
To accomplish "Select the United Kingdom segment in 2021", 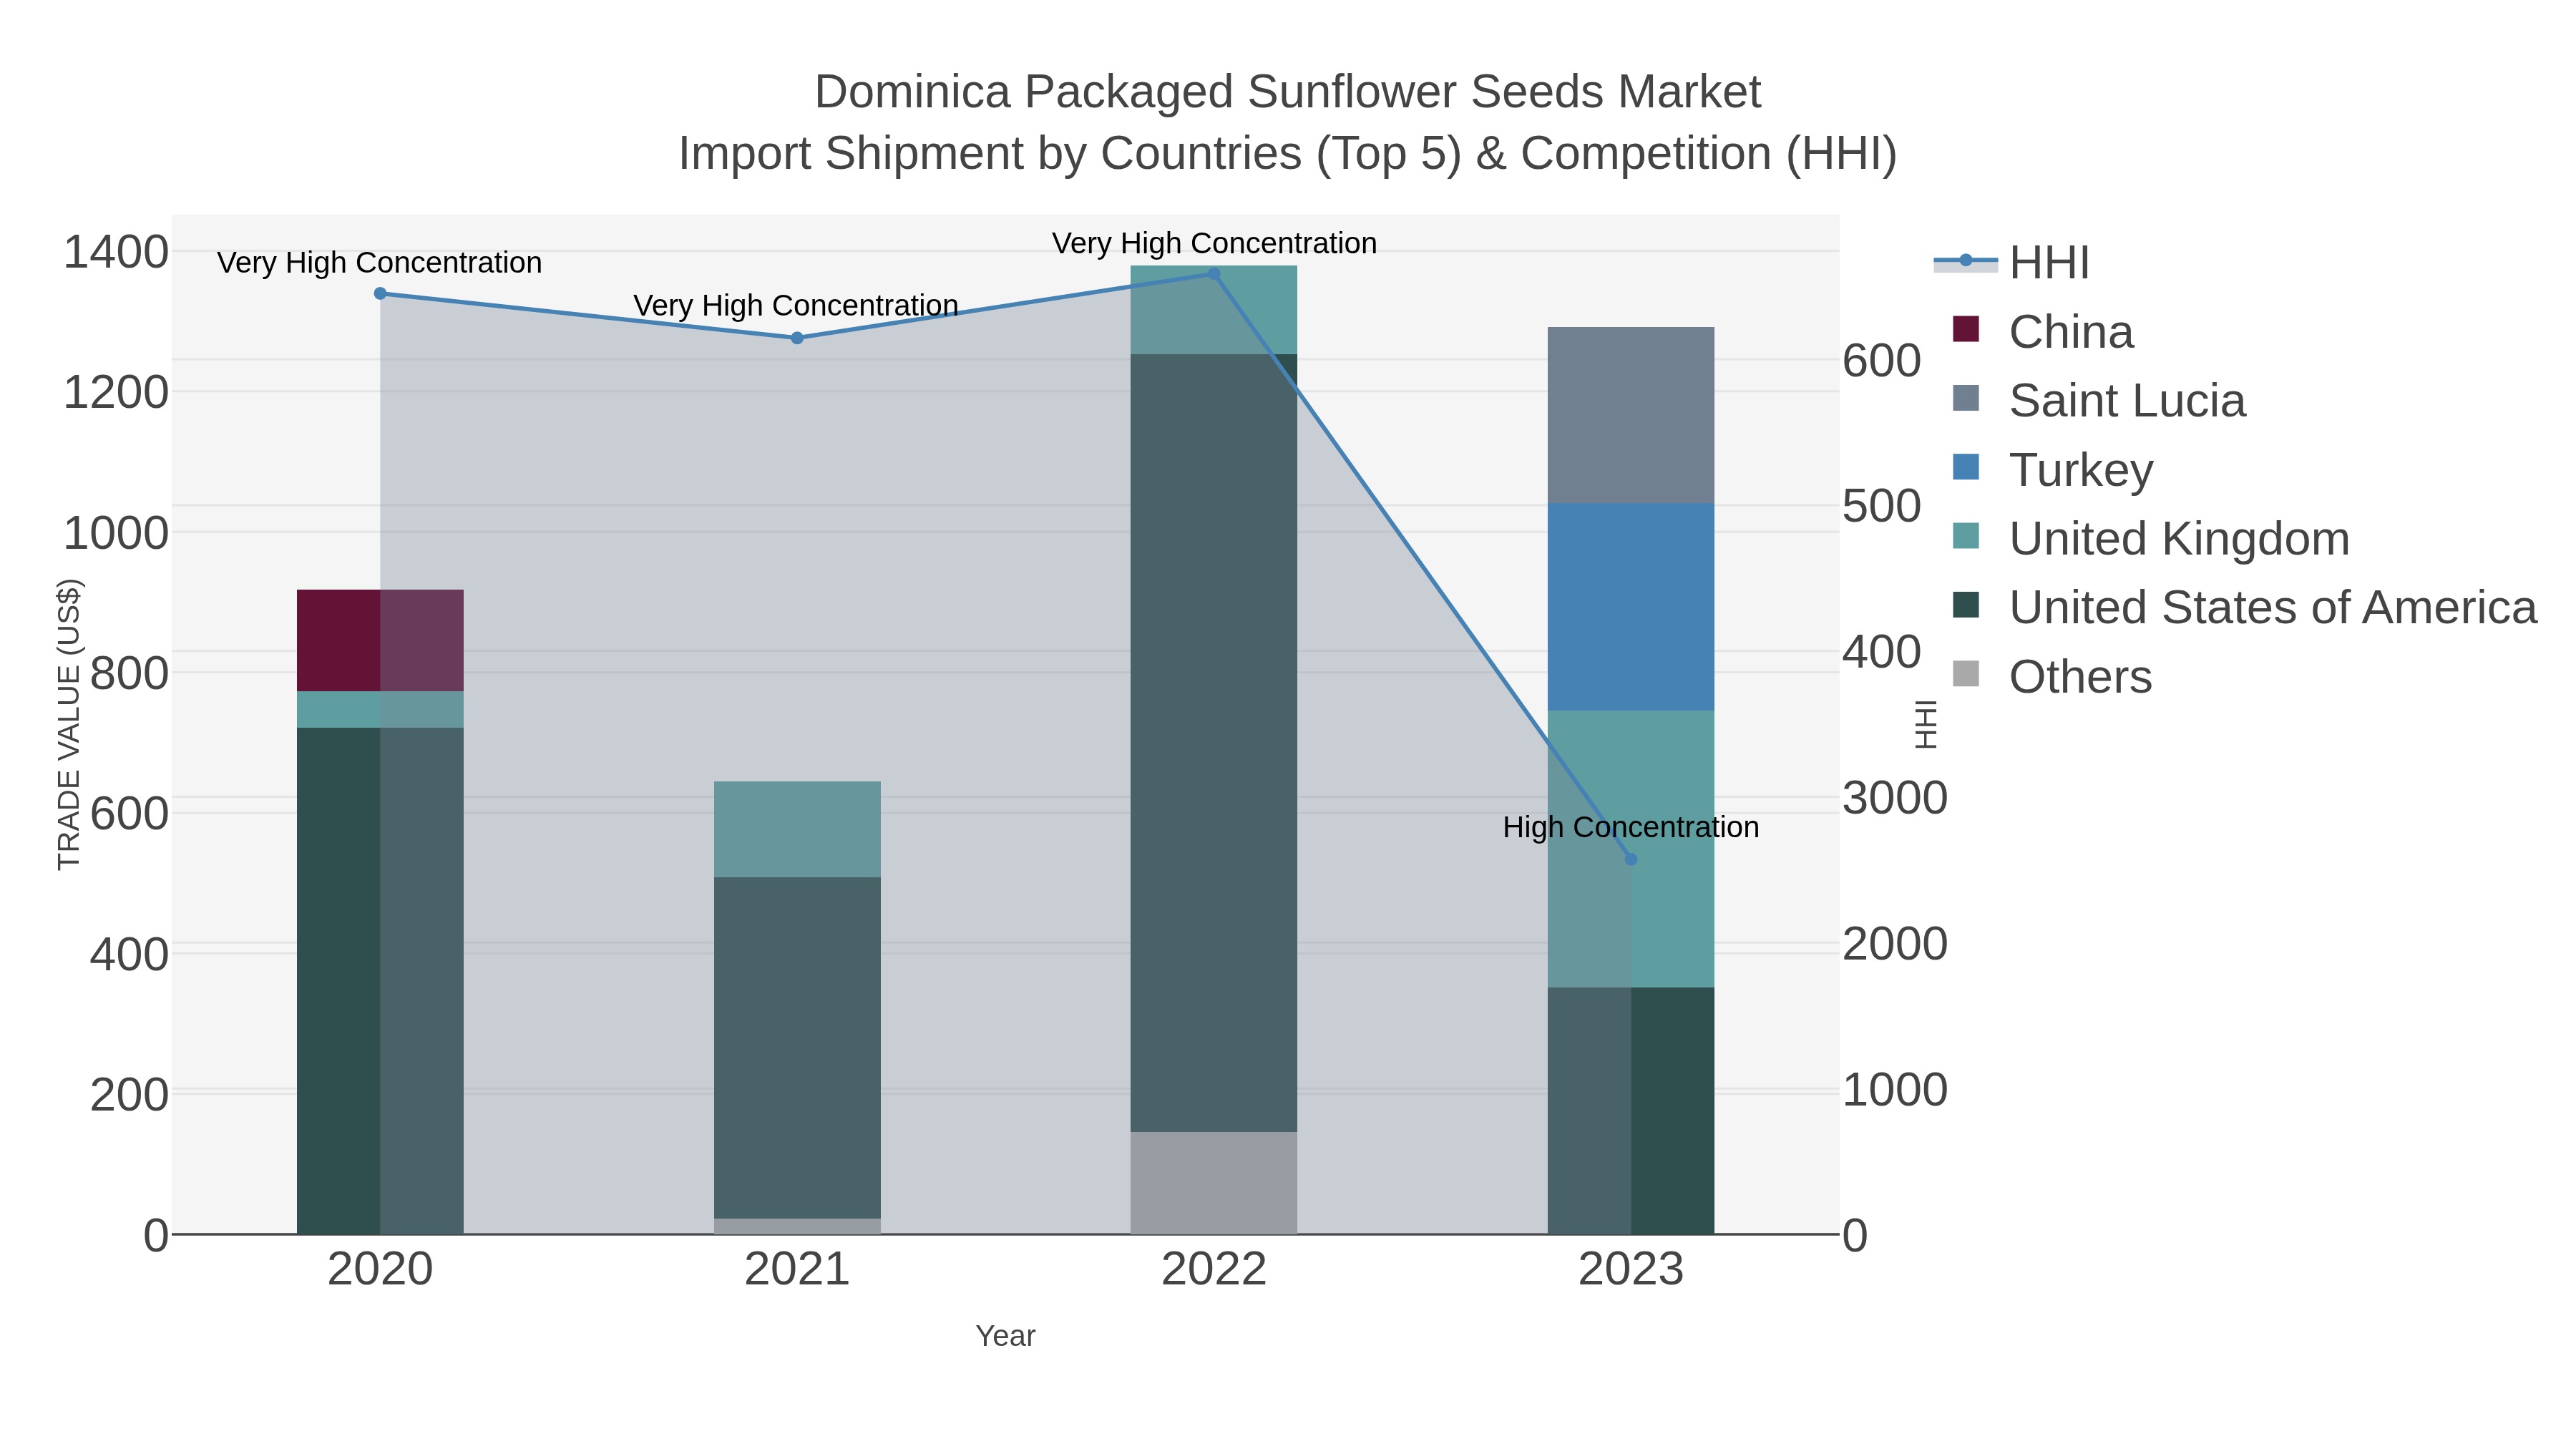I will point(797,830).
